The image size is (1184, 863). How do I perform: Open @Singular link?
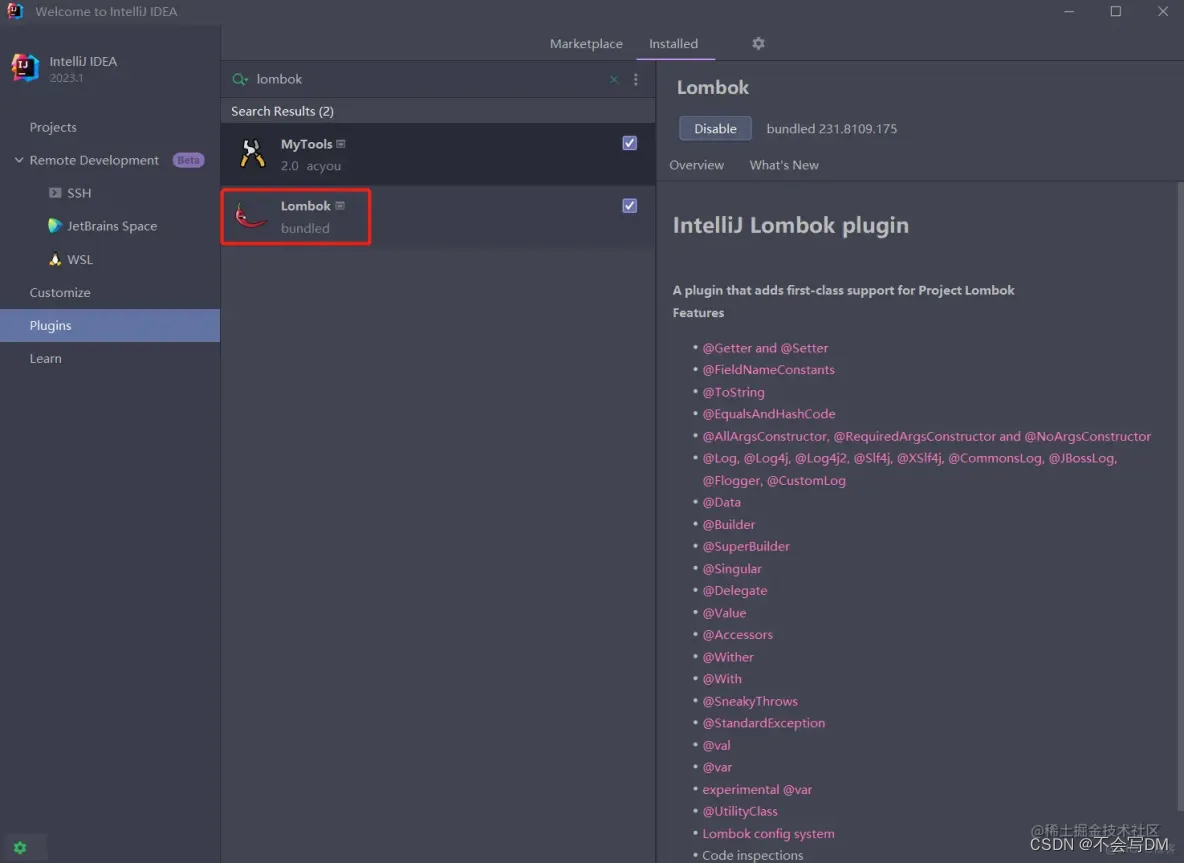click(x=732, y=569)
